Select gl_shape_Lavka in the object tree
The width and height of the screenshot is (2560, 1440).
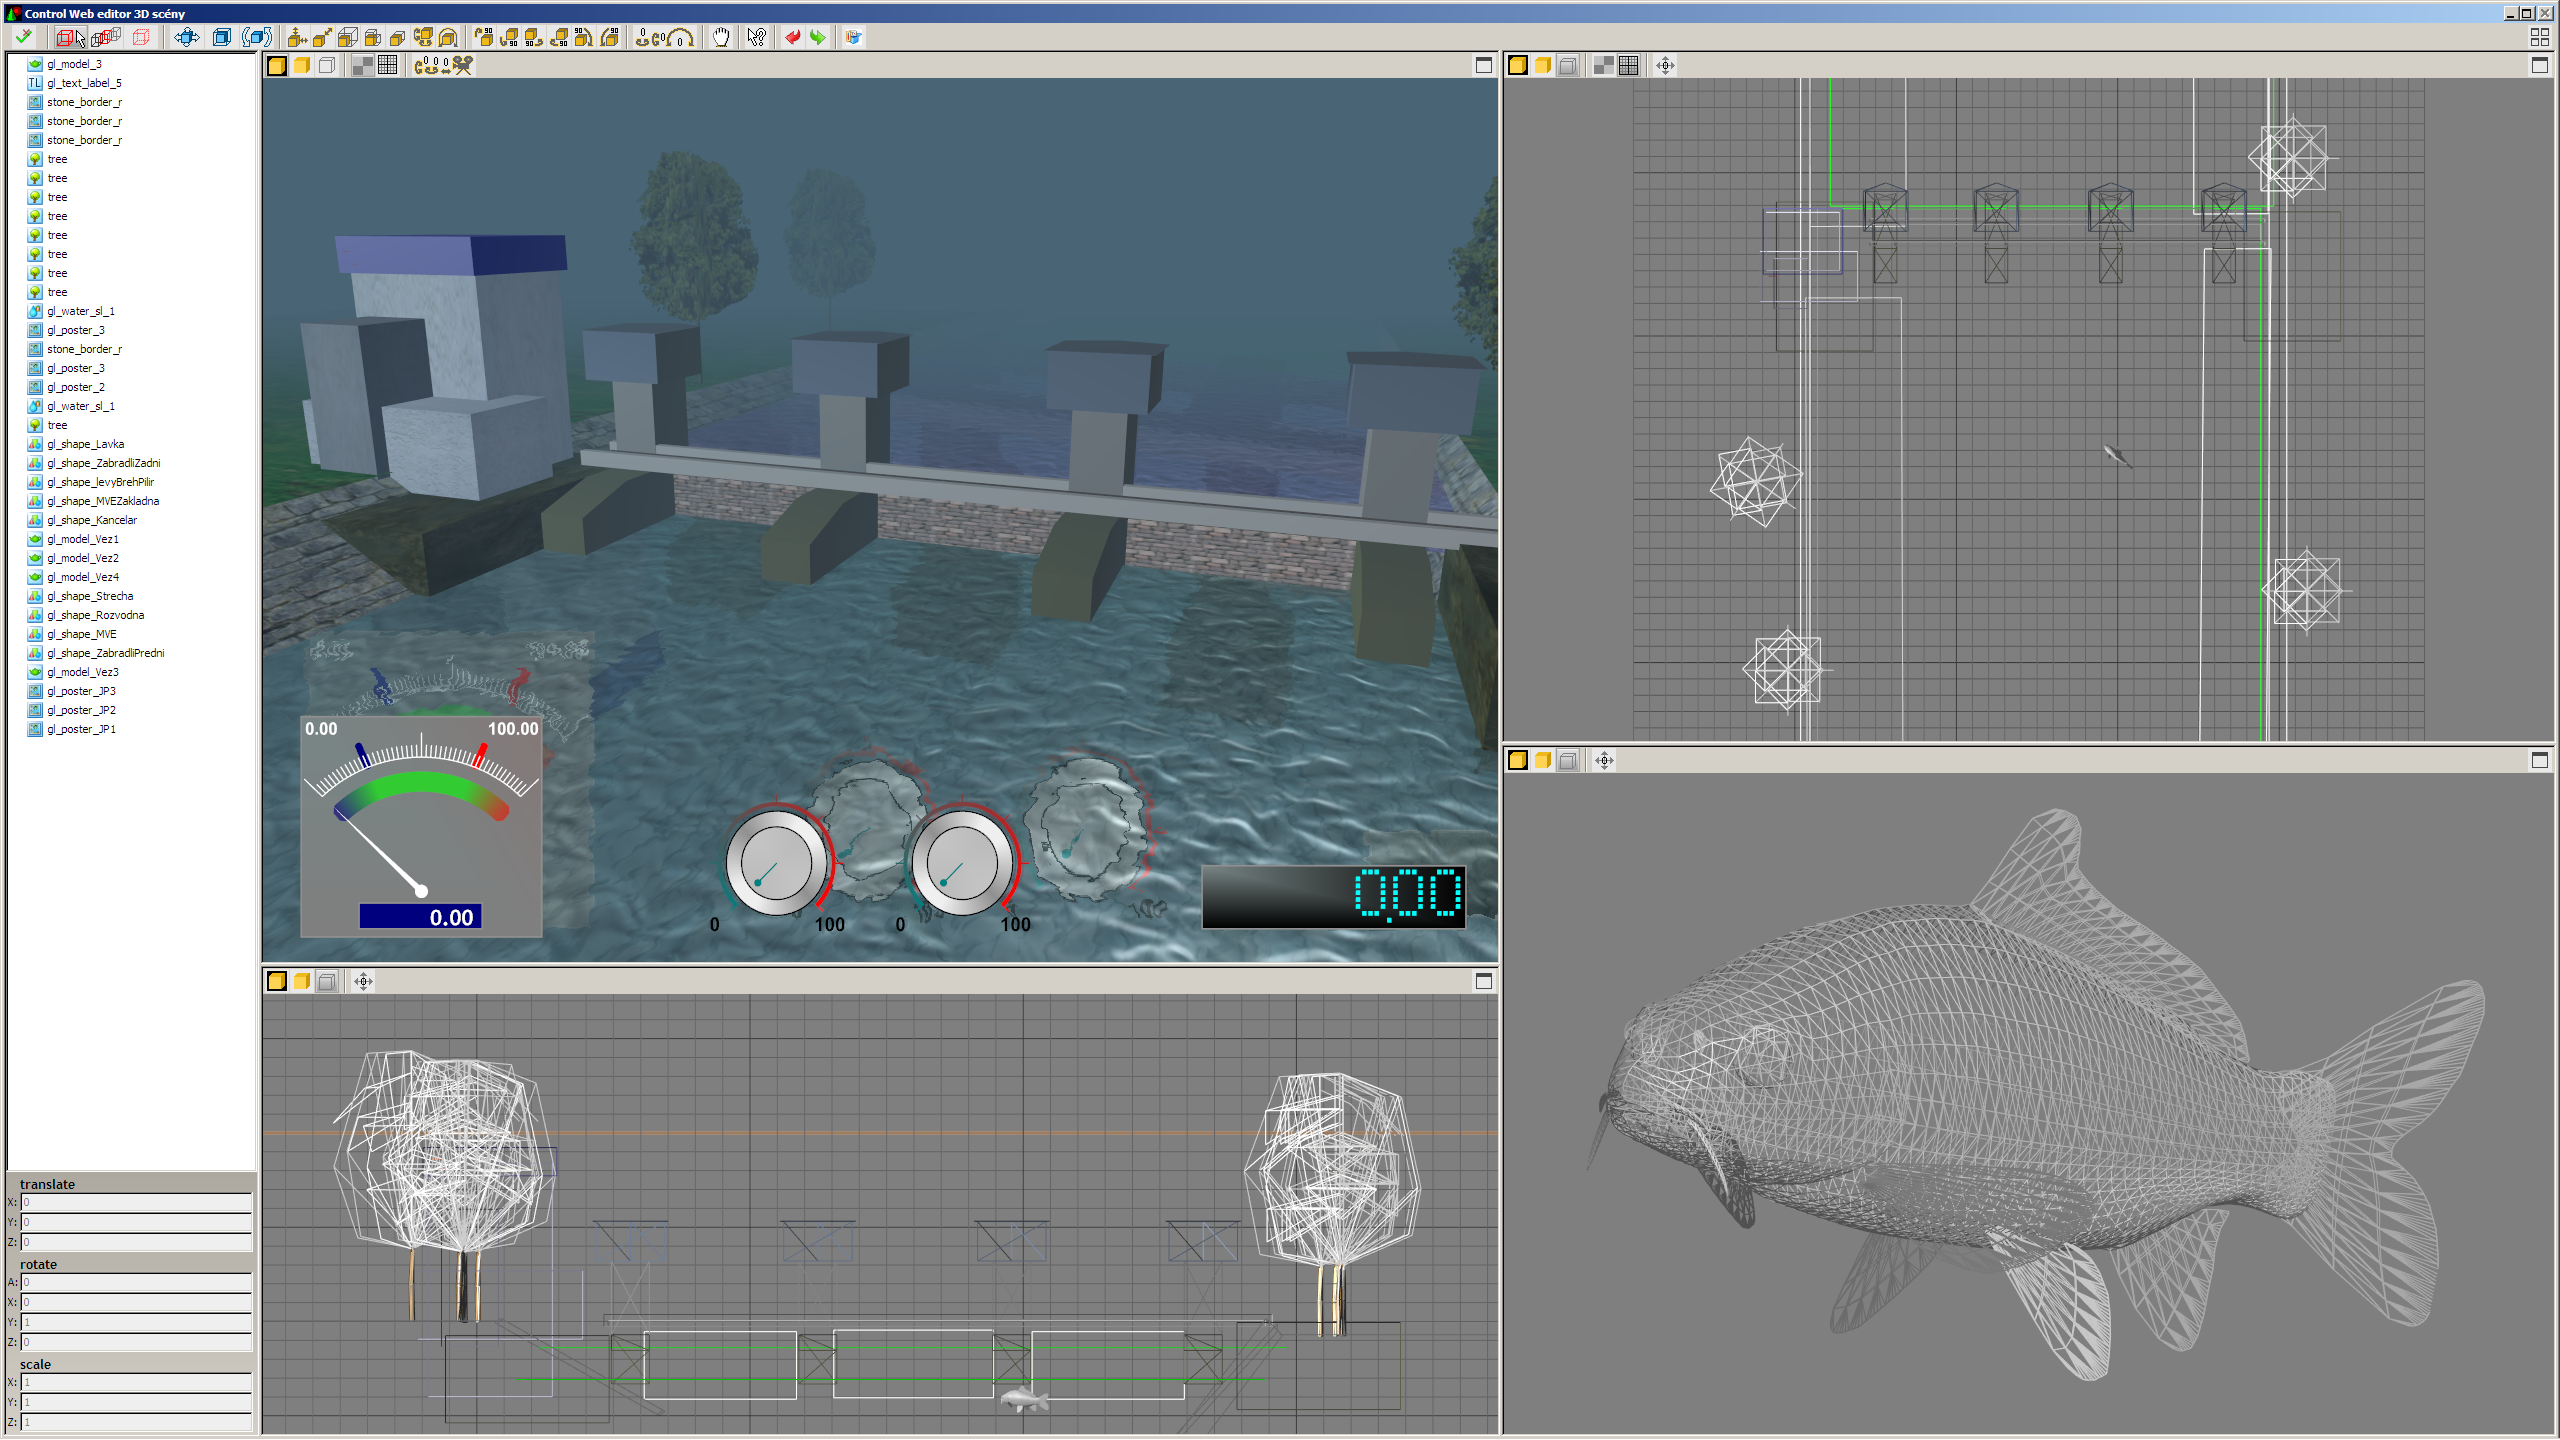point(85,444)
